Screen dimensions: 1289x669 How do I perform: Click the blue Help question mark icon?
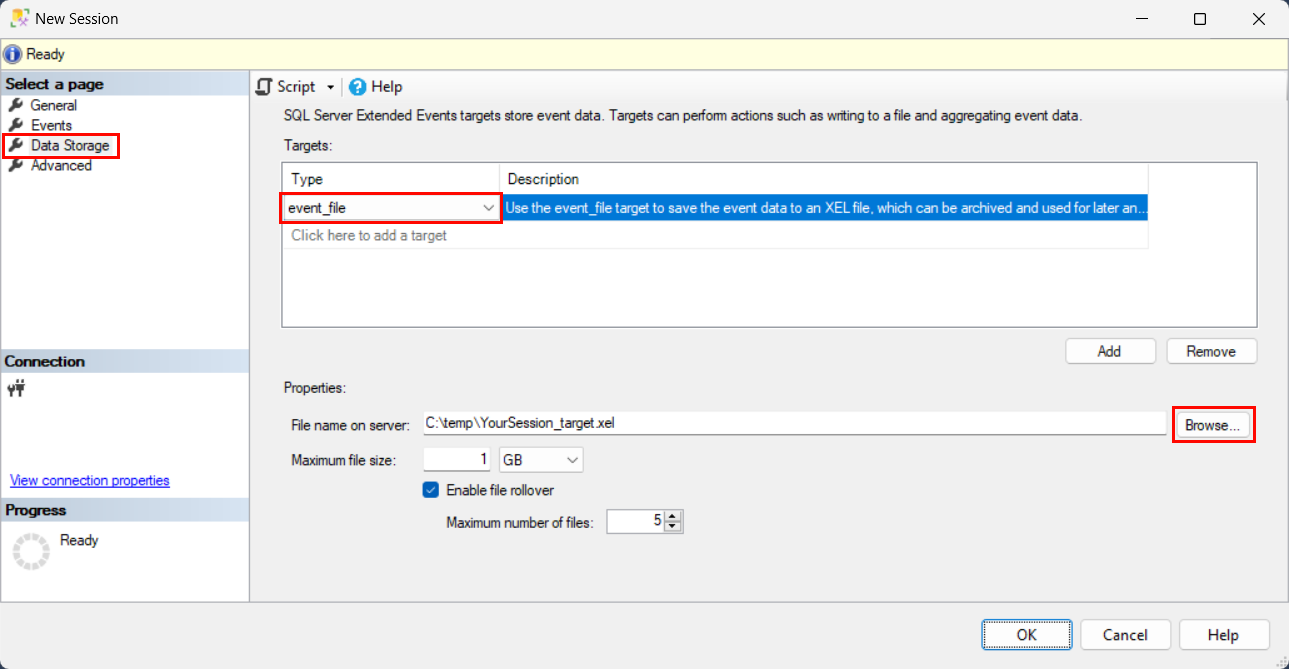[x=357, y=87]
